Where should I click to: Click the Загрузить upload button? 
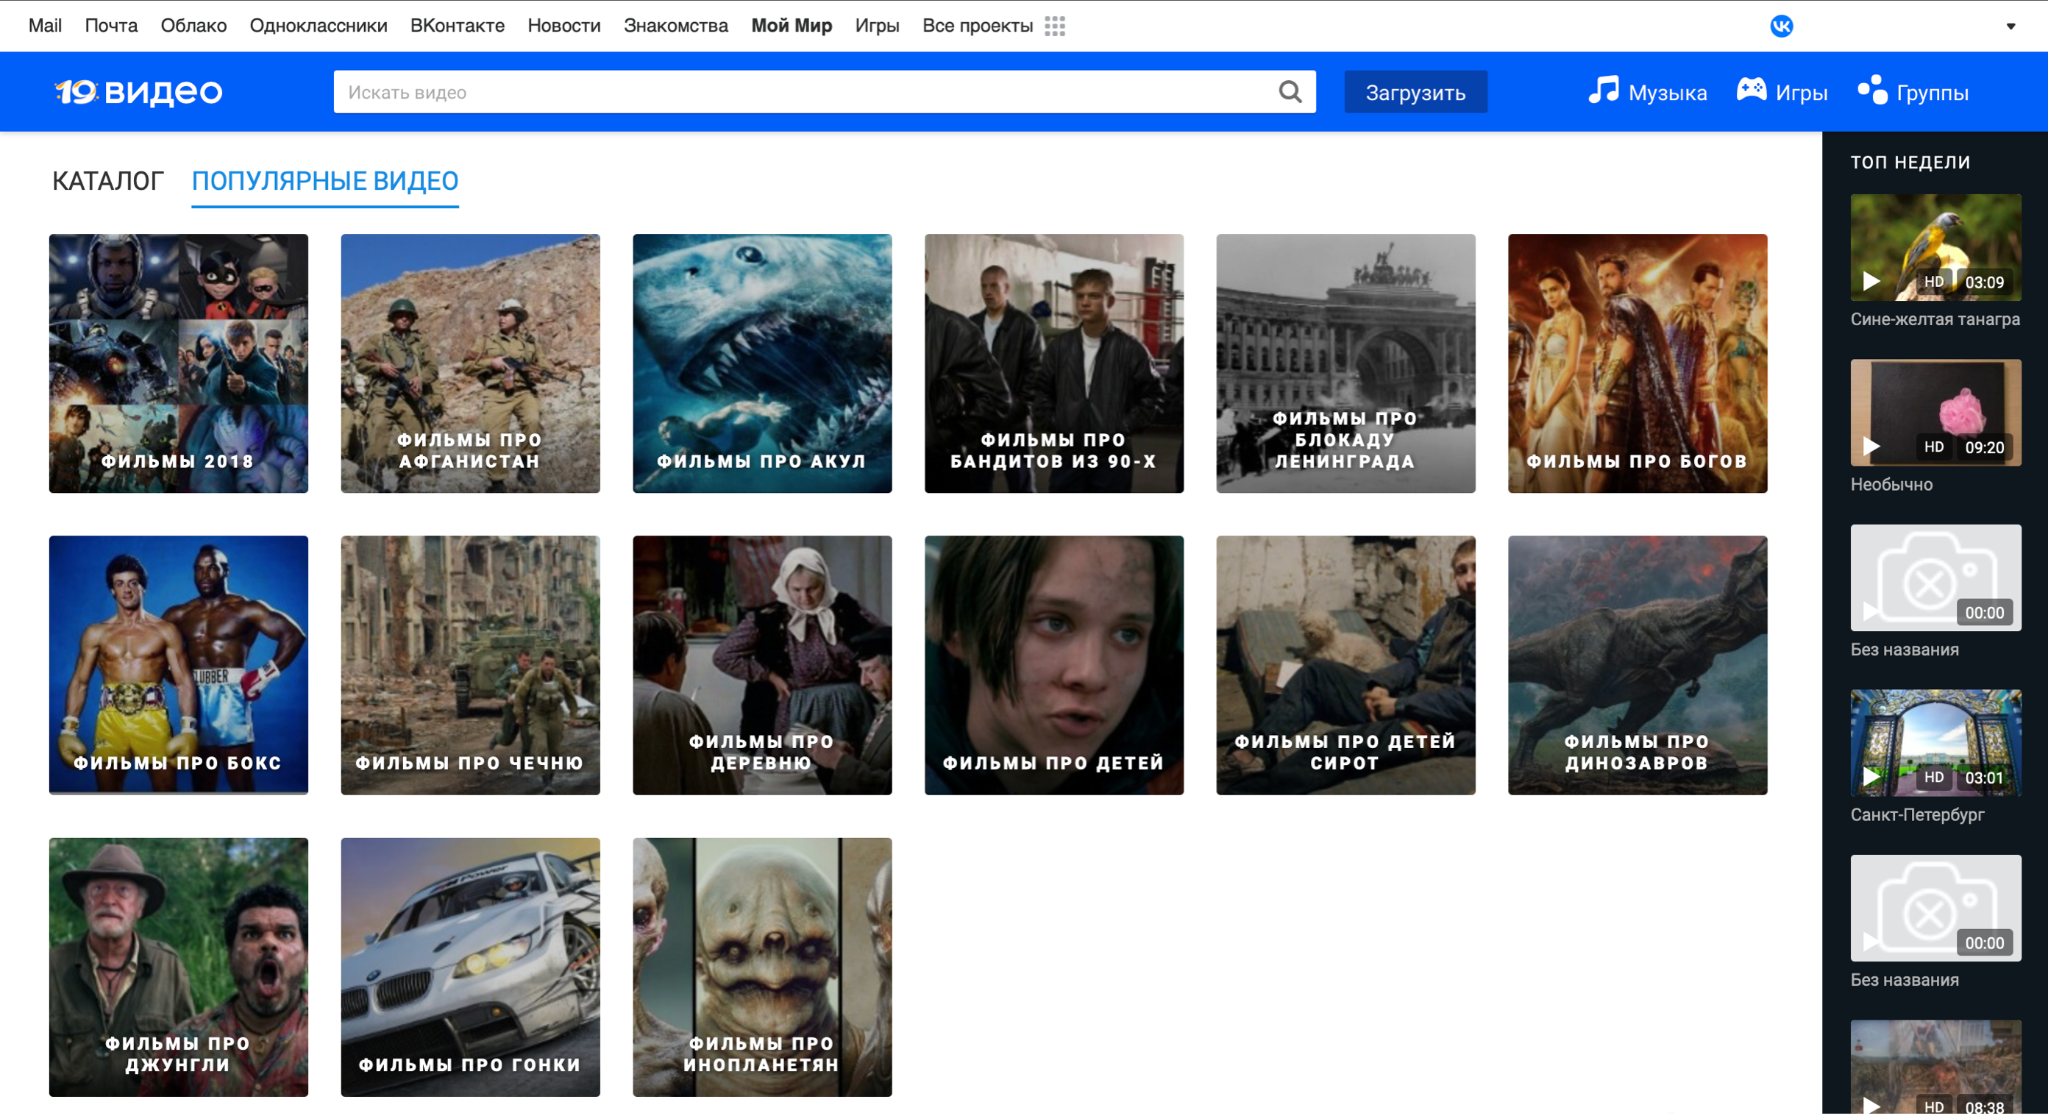pyautogui.click(x=1415, y=92)
